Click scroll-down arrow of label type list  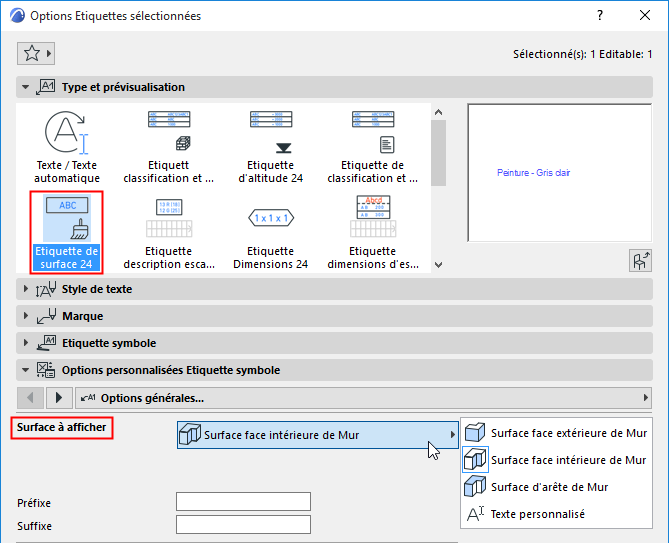[x=438, y=265]
